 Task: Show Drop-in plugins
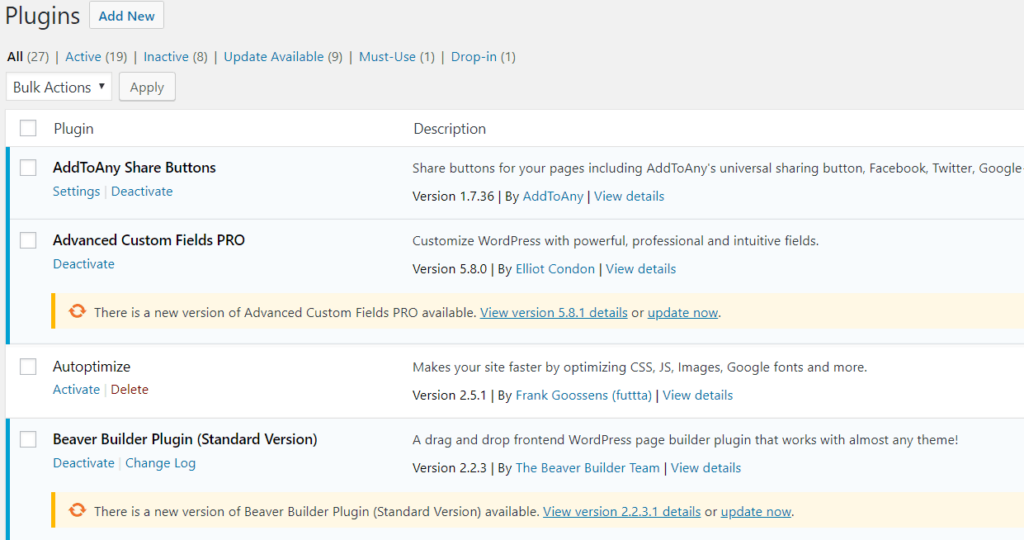point(473,57)
